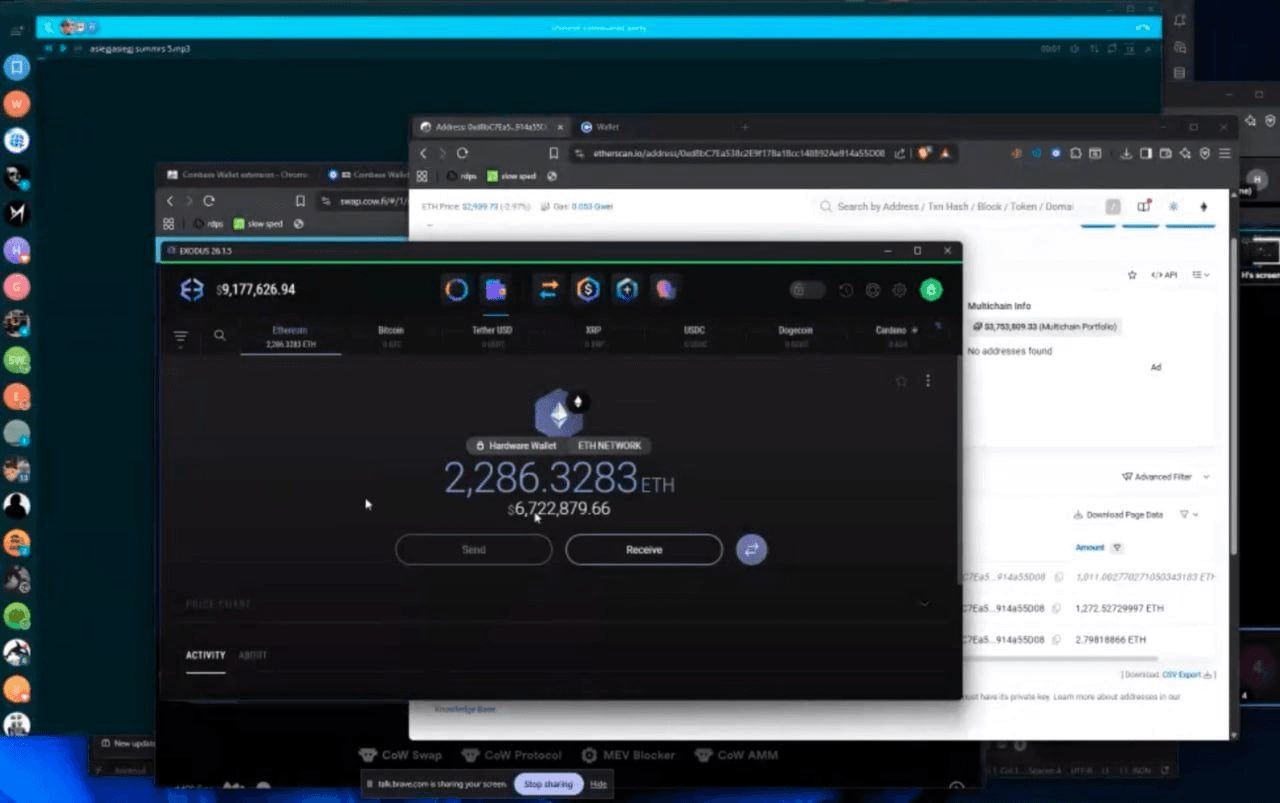The width and height of the screenshot is (1280, 803).
Task: Open the search magnifier in Exodus asset bar
Action: click(219, 336)
